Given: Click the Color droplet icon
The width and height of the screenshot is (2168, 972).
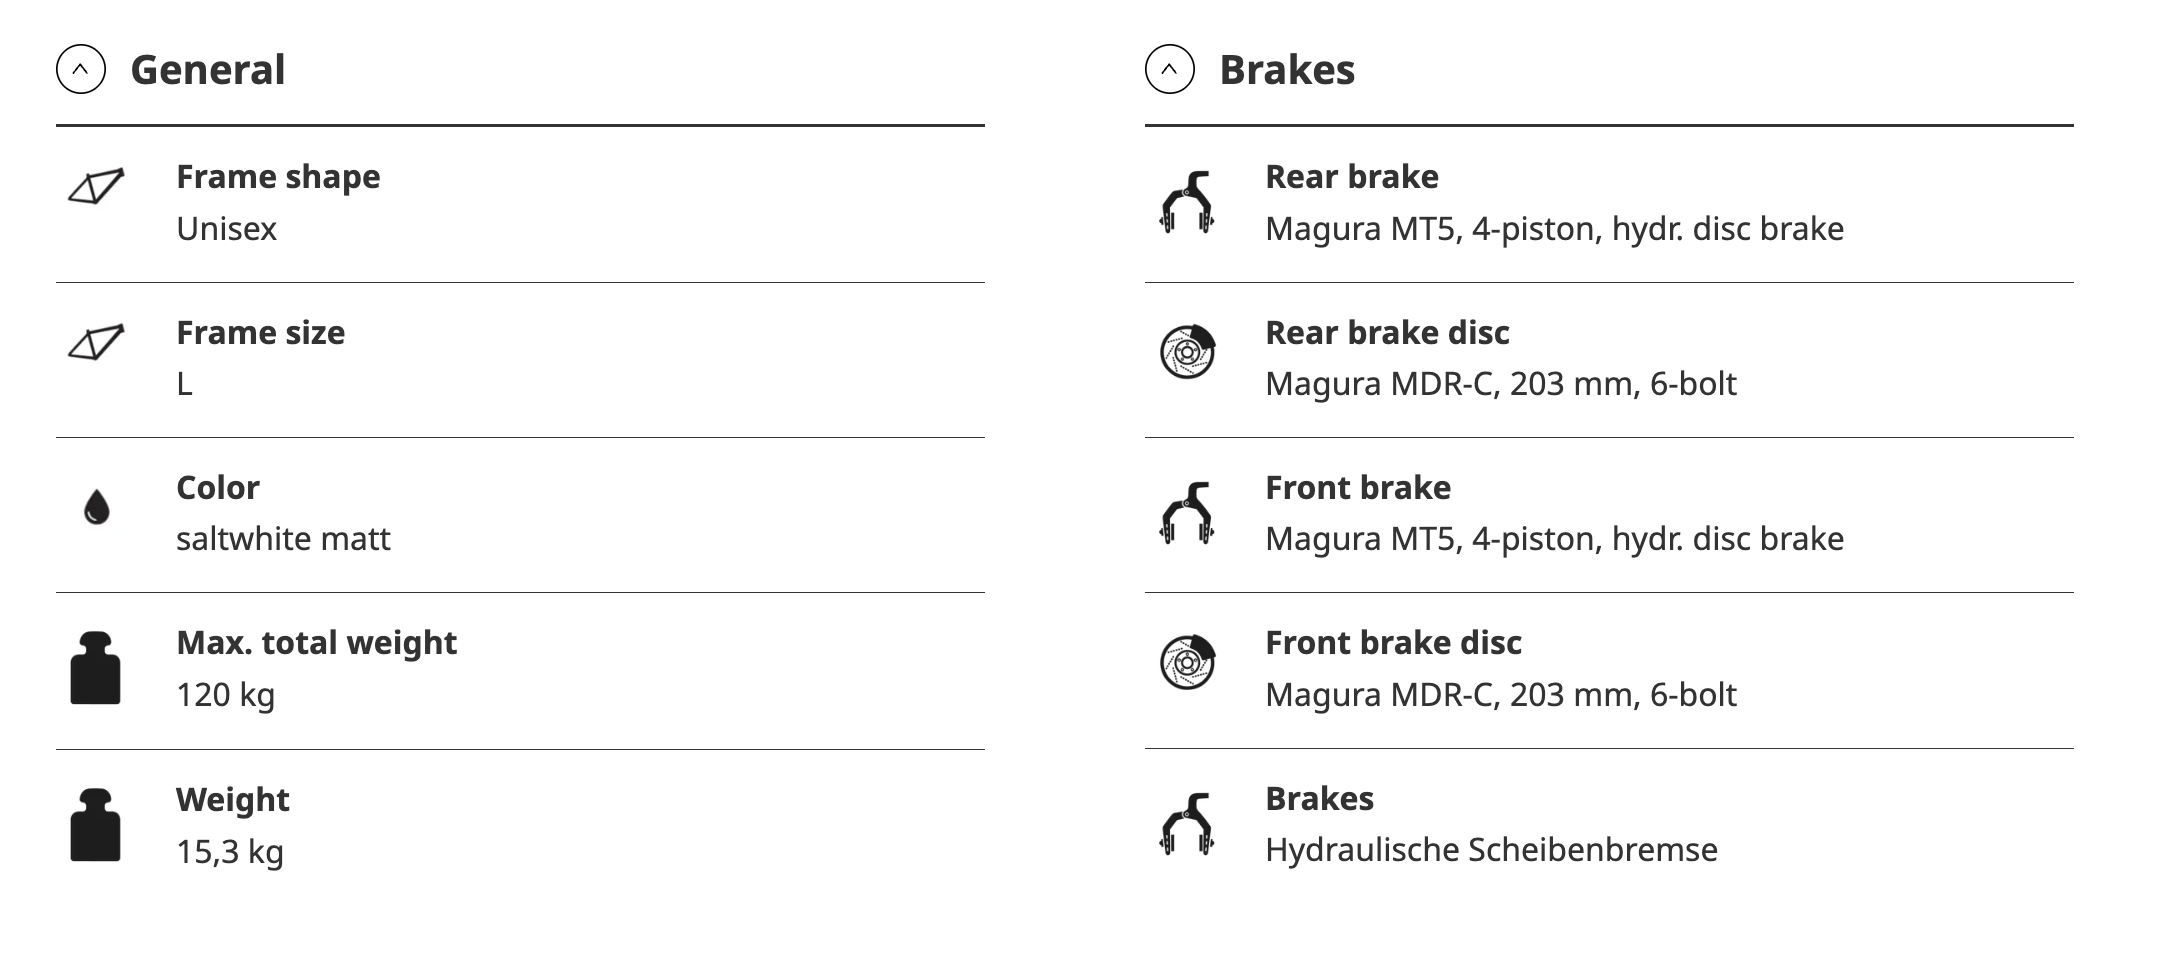Looking at the screenshot, I should pos(96,507).
